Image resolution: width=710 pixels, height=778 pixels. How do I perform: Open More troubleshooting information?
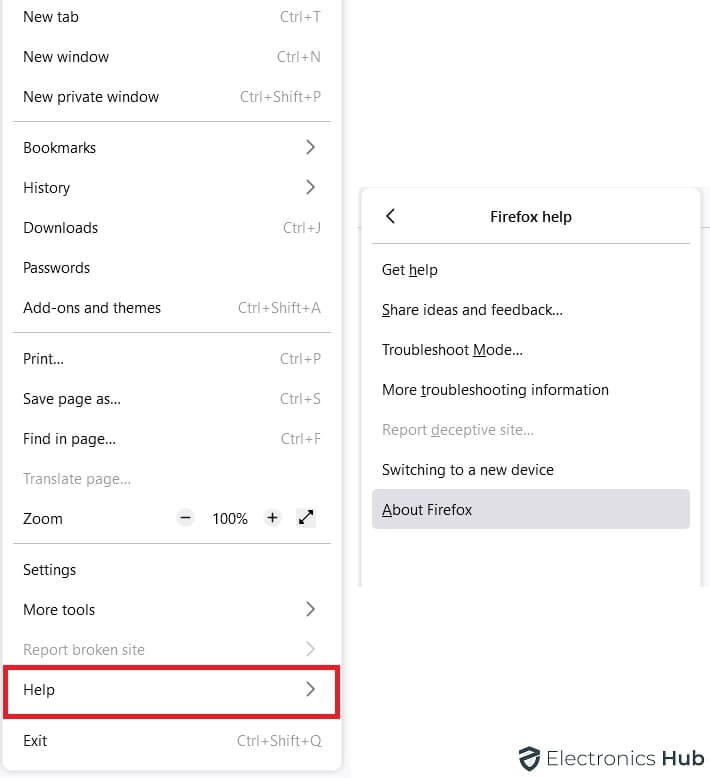(x=495, y=390)
